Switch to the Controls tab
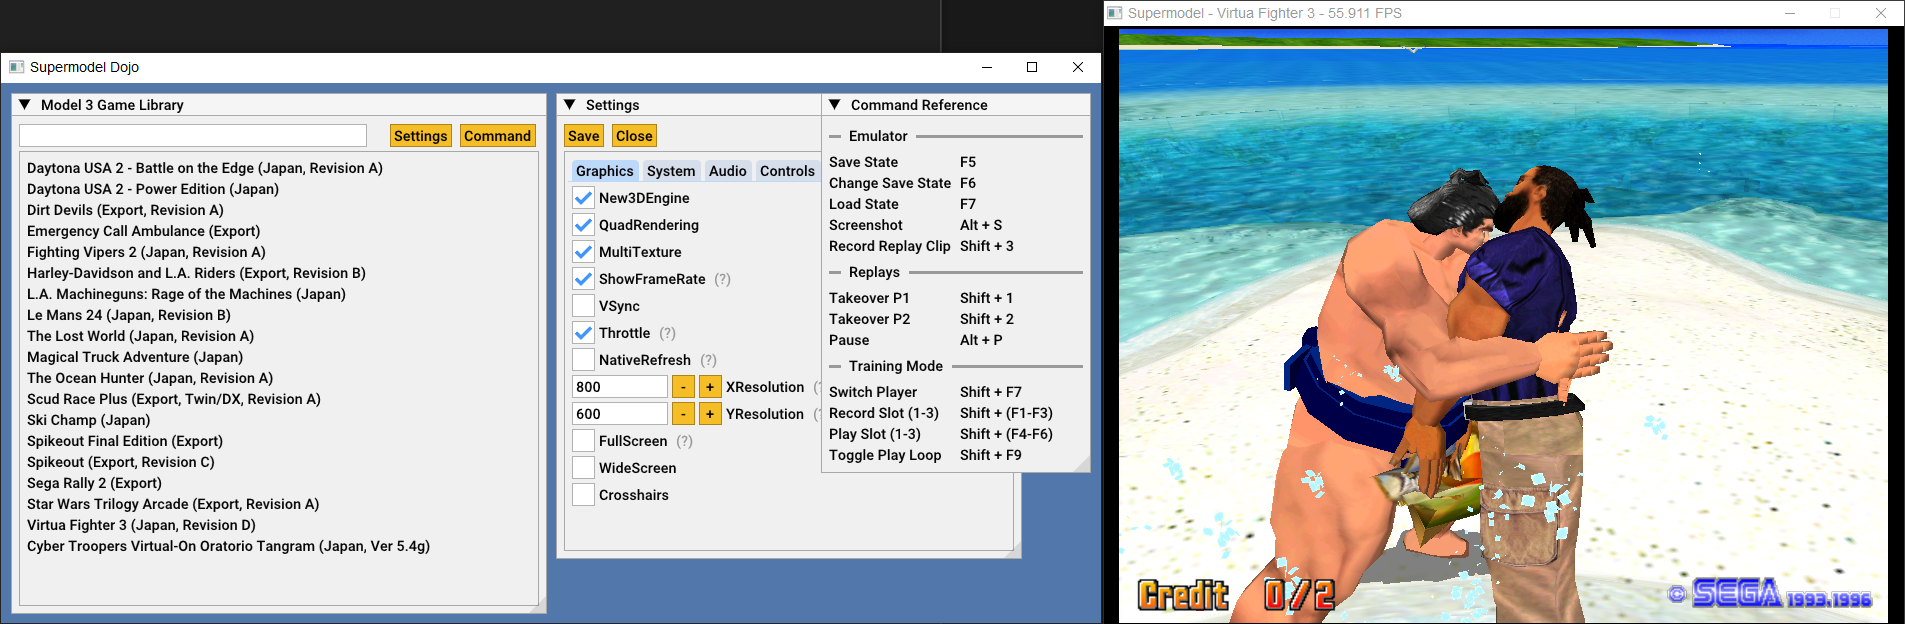Screen dimensions: 1905x624 tap(787, 171)
